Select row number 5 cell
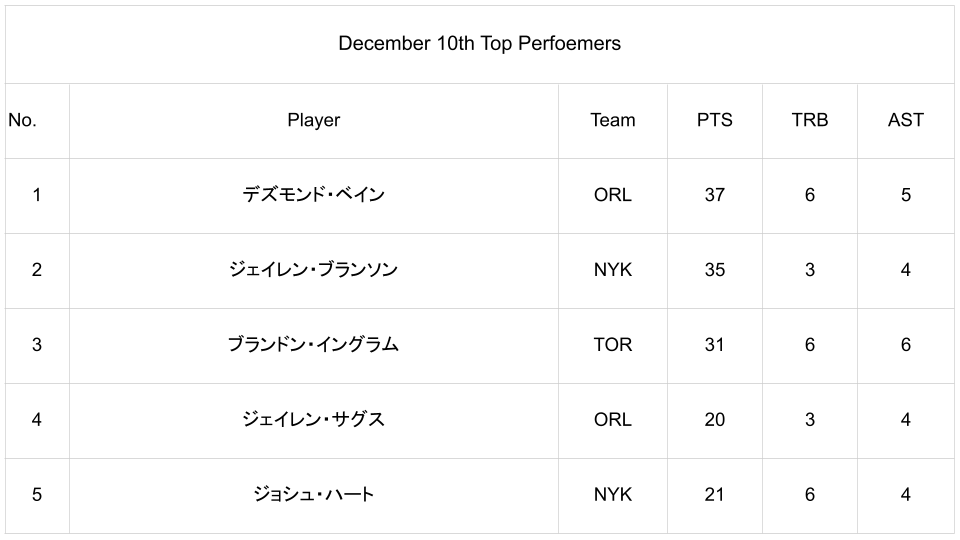Screen dimensions: 960x540 coord(37,495)
